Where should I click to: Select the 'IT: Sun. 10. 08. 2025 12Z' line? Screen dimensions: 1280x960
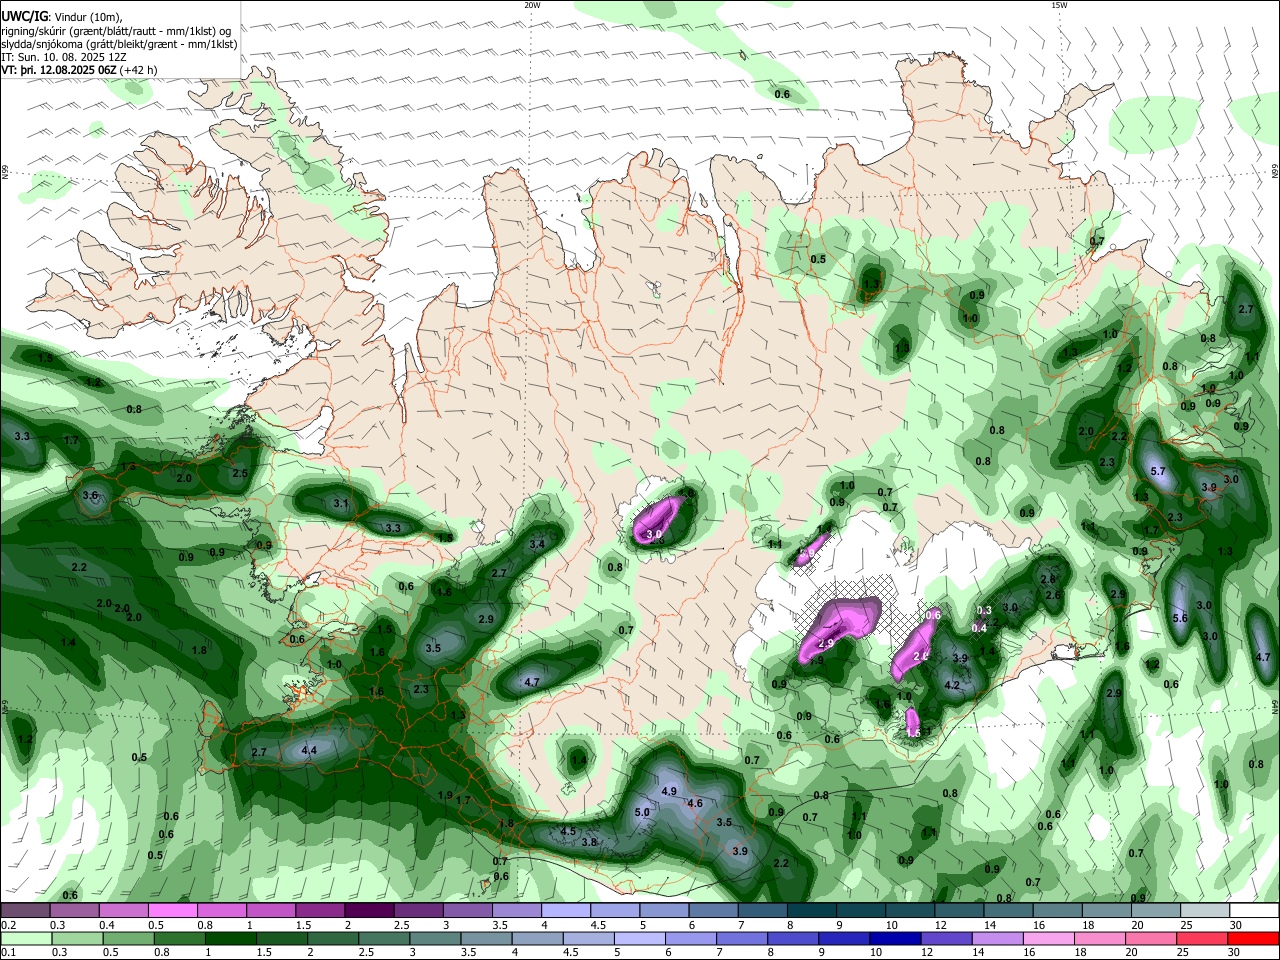coord(64,57)
